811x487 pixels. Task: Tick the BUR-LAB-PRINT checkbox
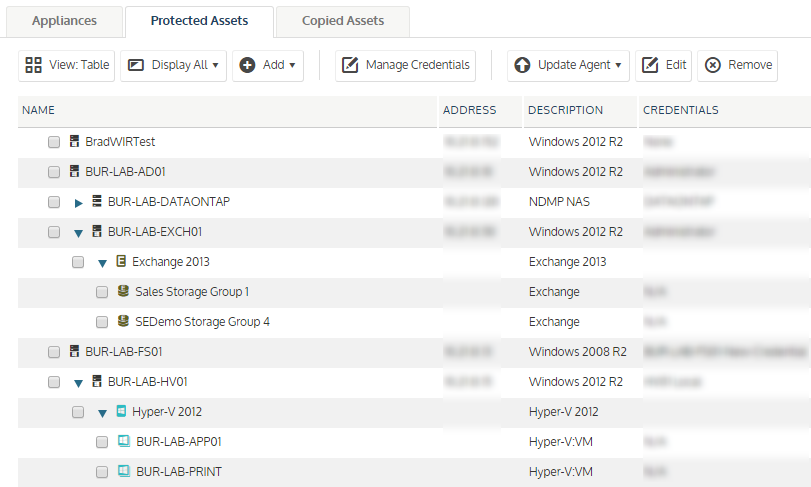tap(102, 472)
